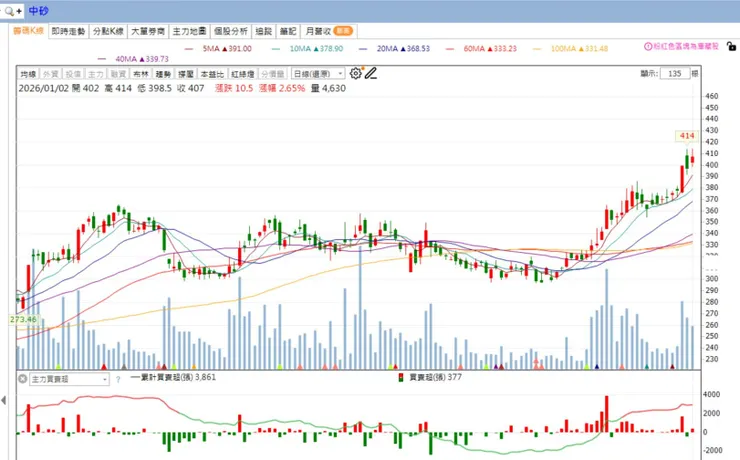Switch to the 分點K線 tab
The height and width of the screenshot is (460, 740).
tap(108, 31)
